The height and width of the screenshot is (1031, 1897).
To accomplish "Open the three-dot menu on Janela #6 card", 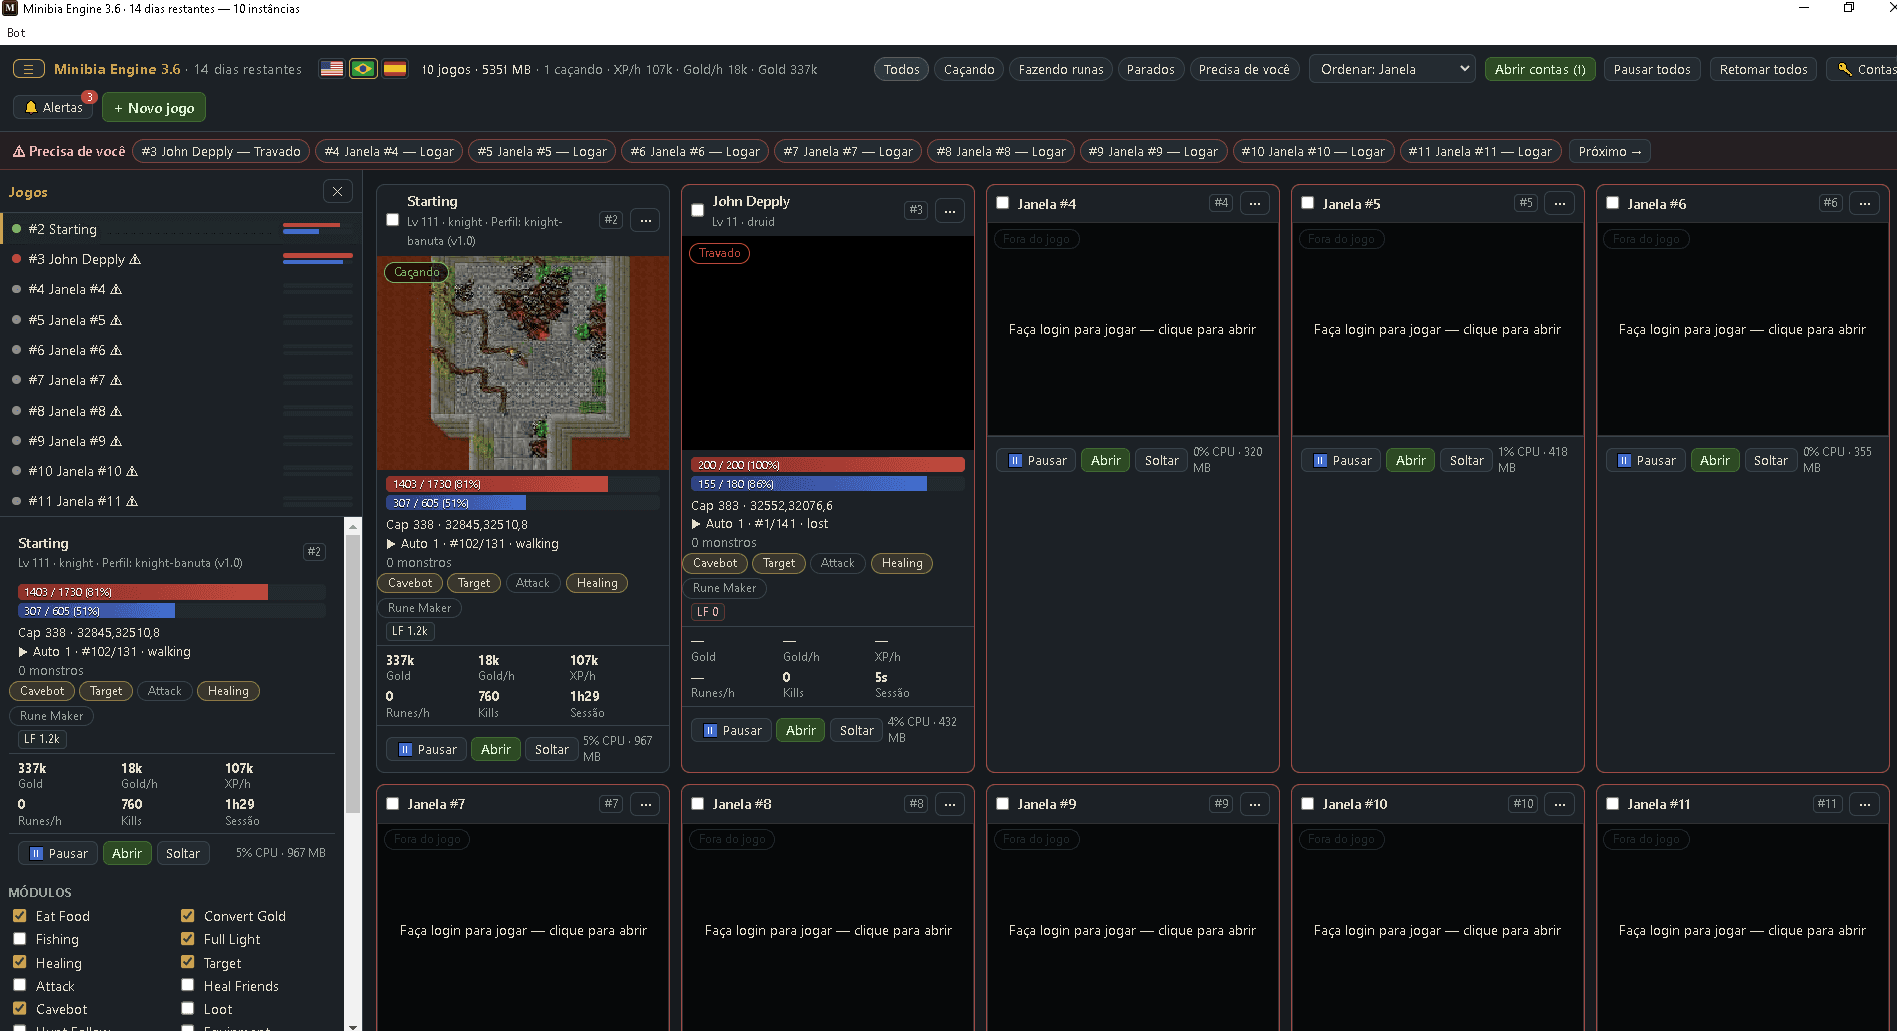I will click(x=1865, y=203).
